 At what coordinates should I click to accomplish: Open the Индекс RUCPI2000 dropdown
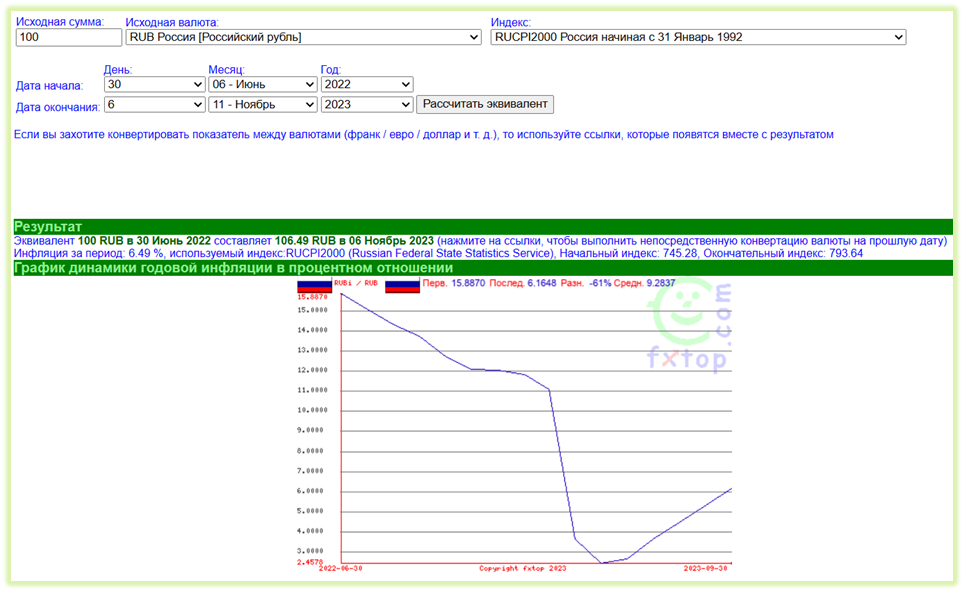[698, 37]
